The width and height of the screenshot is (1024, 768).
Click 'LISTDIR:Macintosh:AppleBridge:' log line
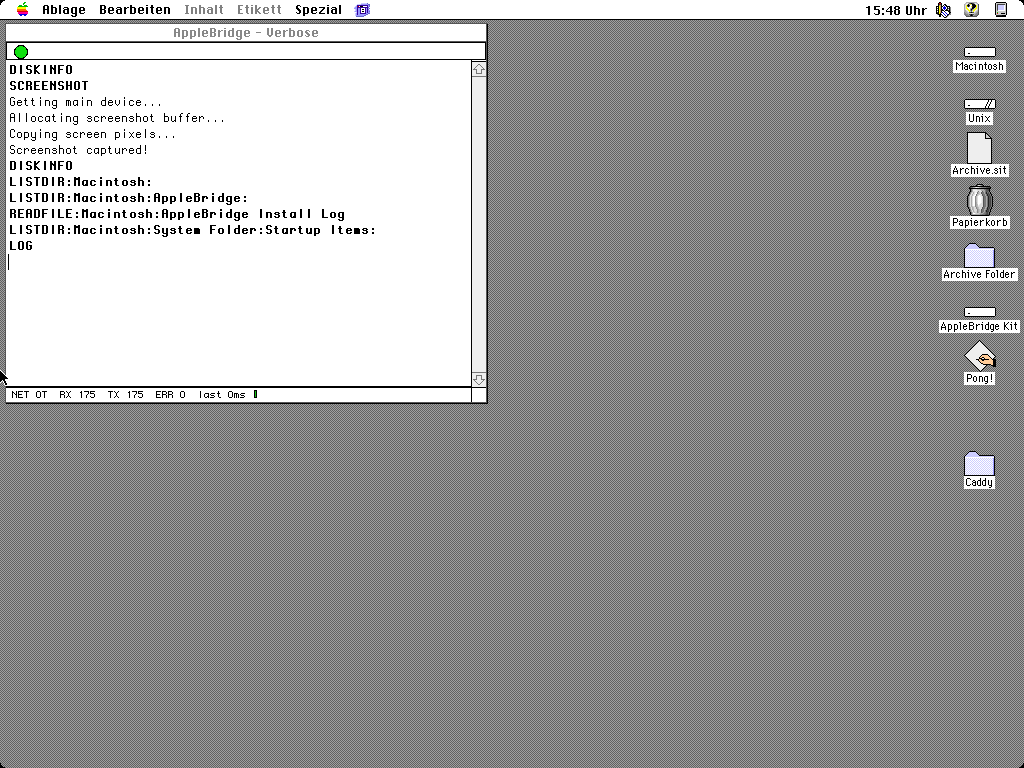tap(129, 198)
